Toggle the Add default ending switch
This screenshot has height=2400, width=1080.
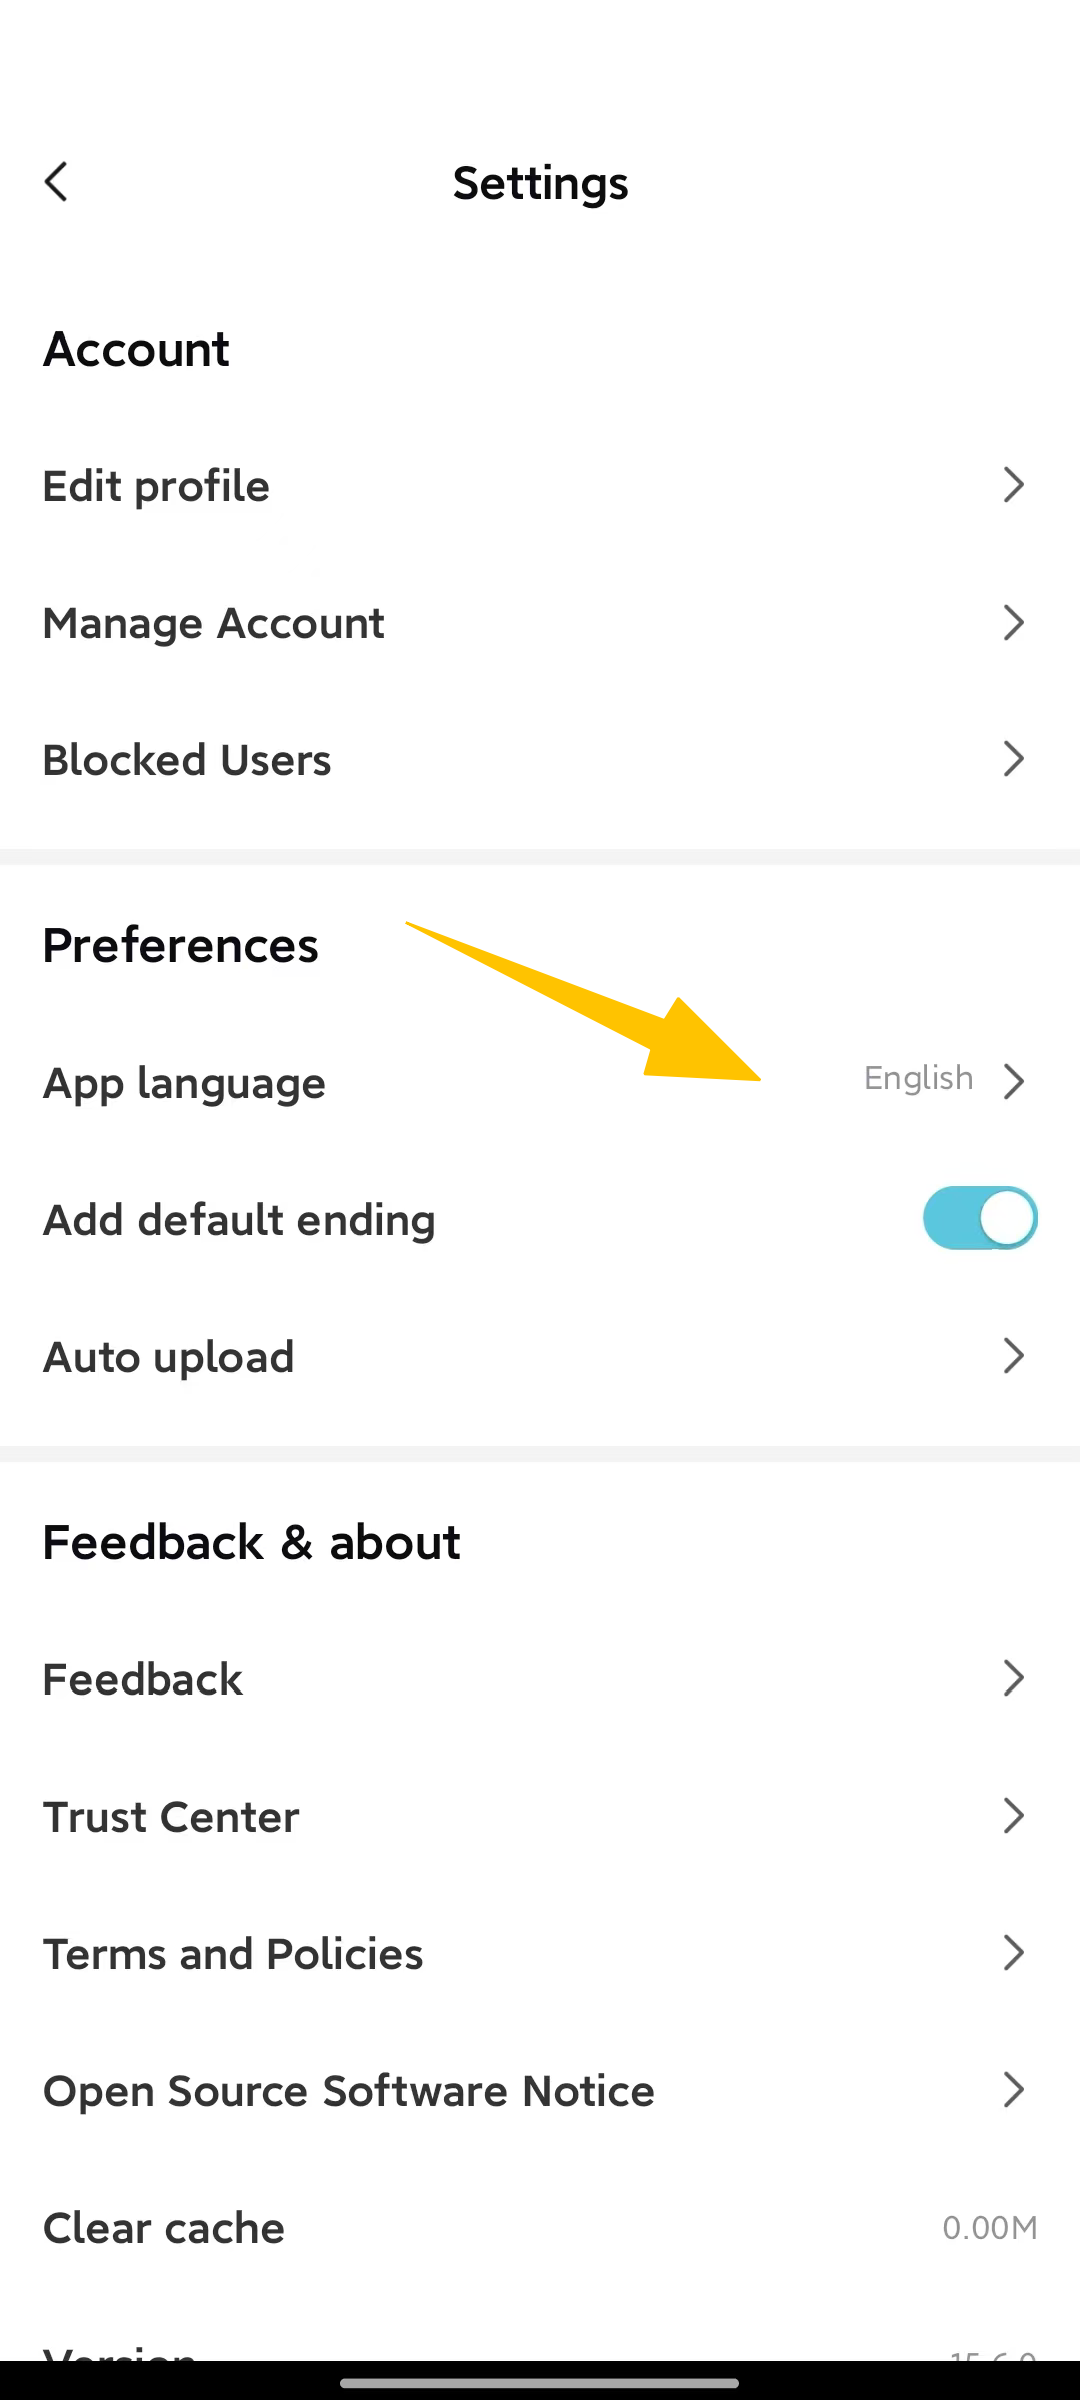coord(979,1218)
